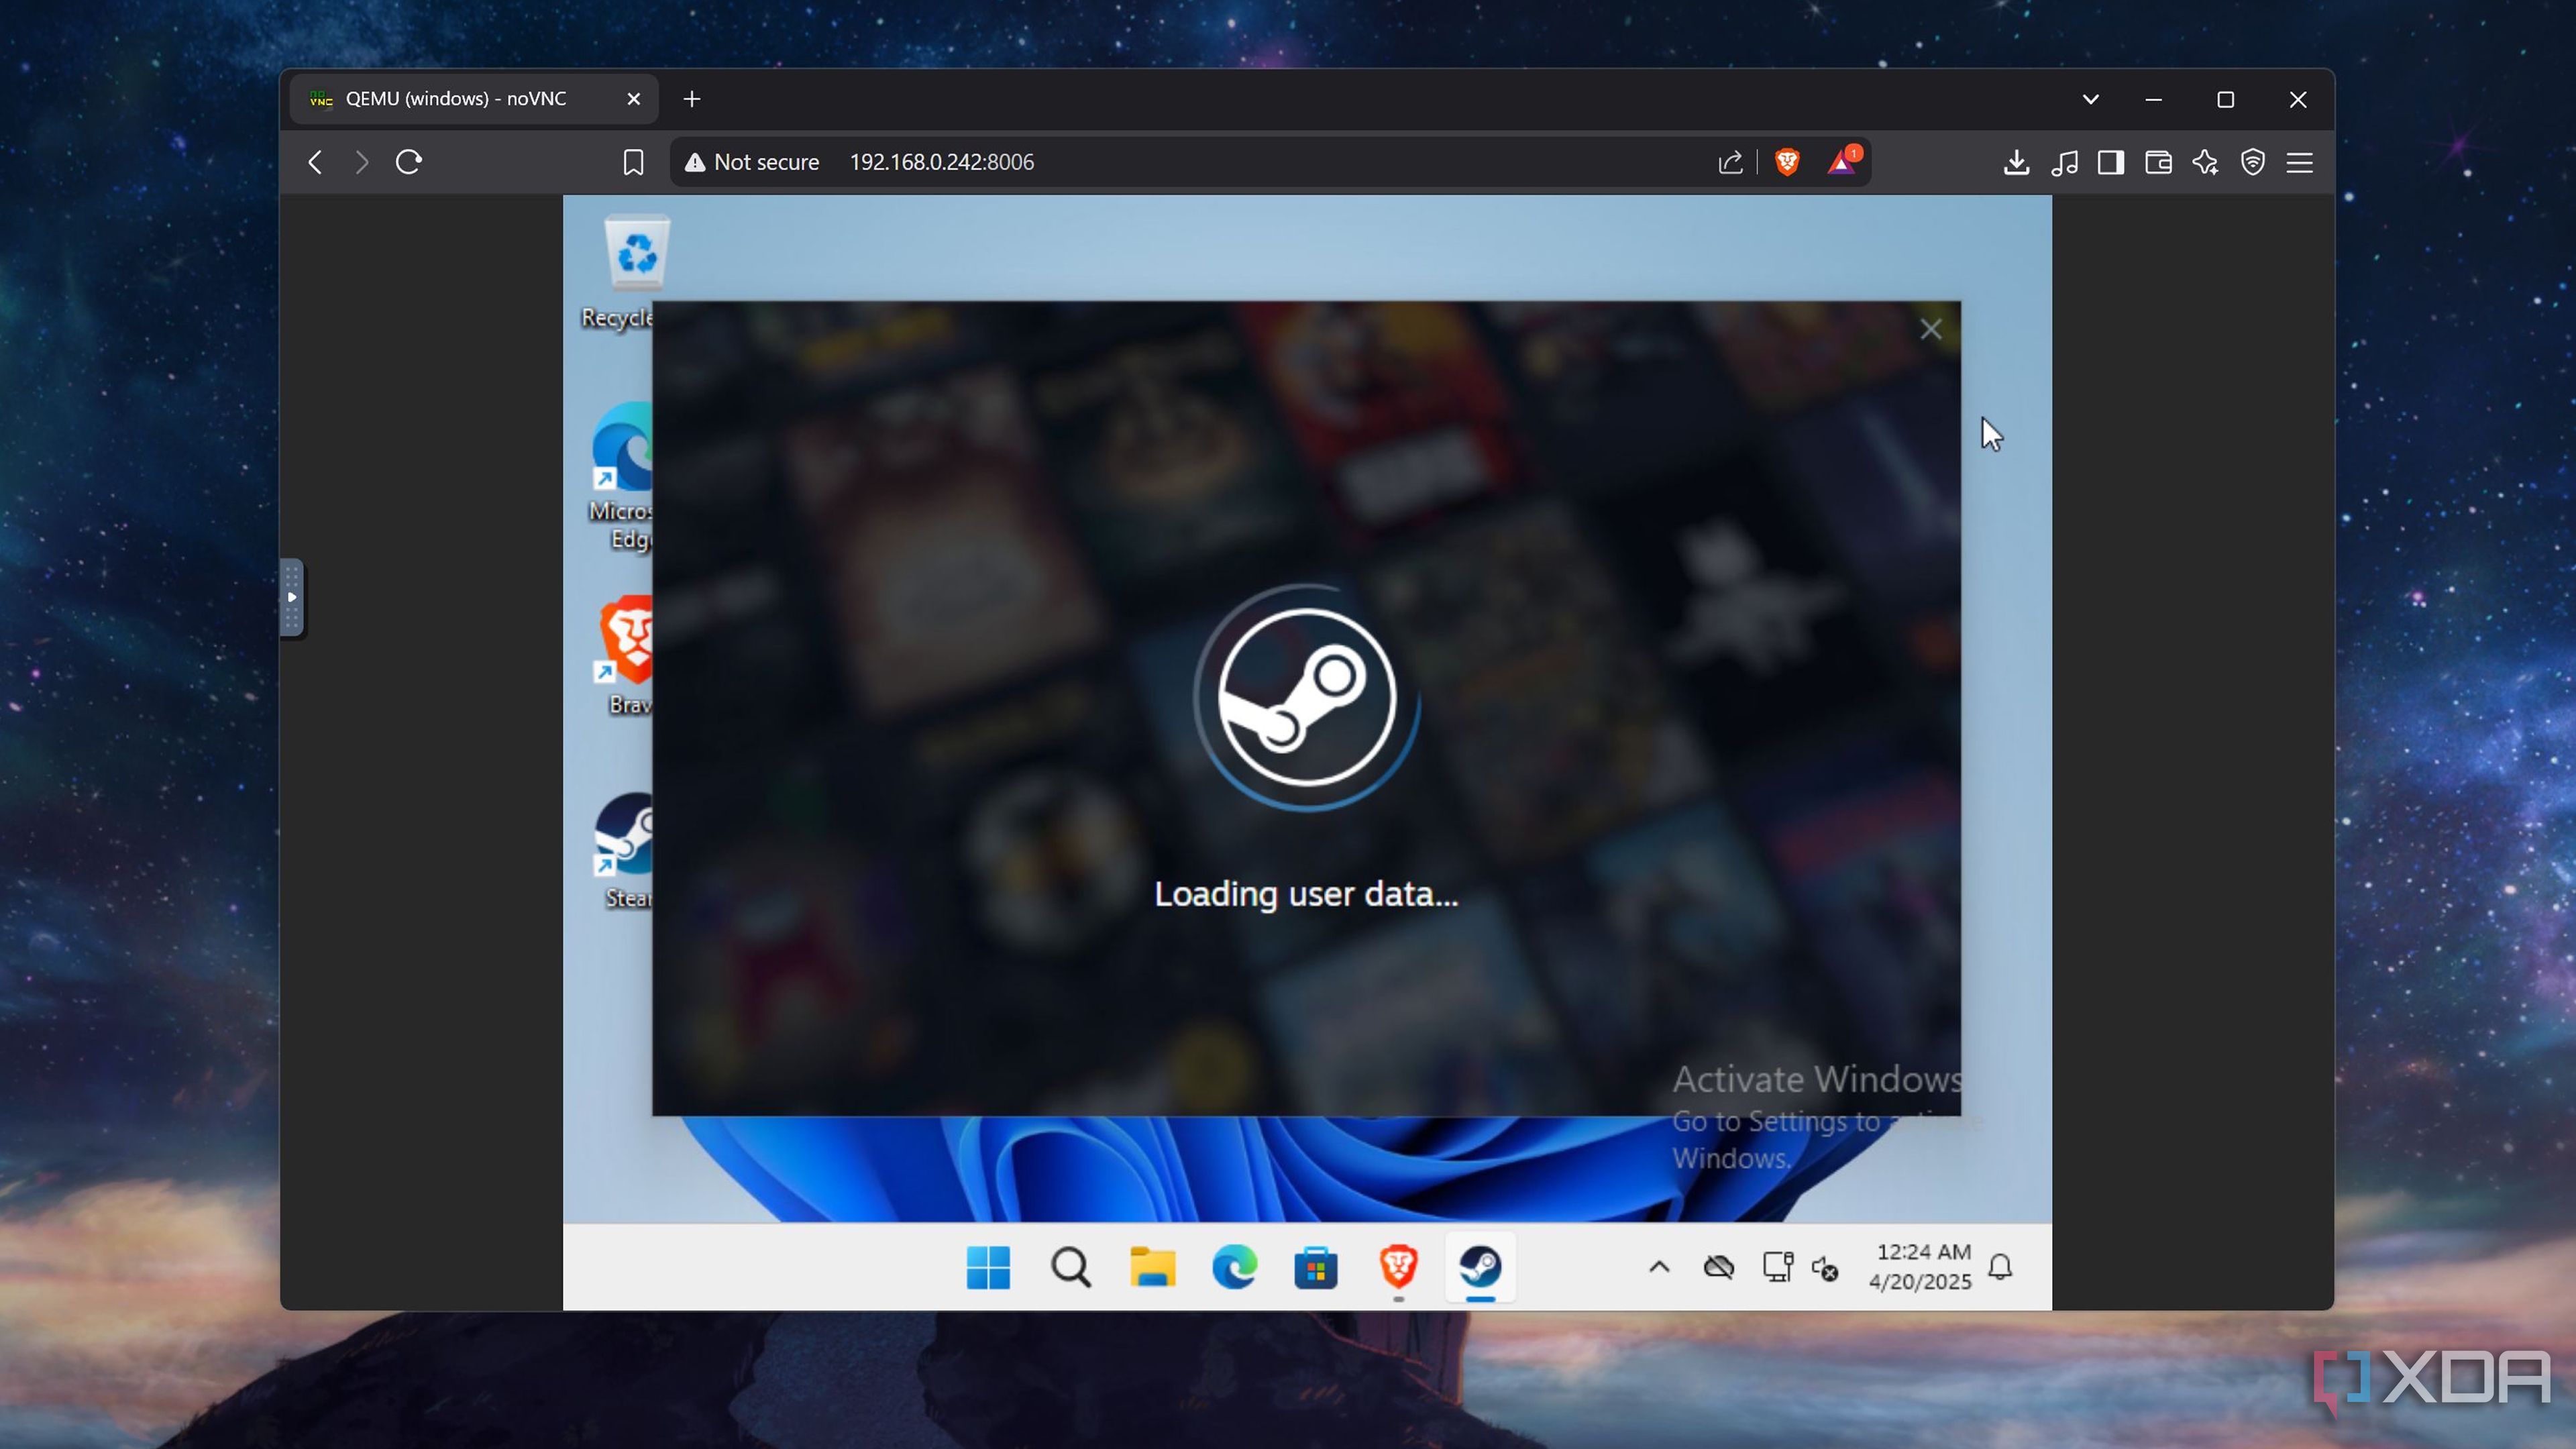Reload the current page

coord(408,162)
